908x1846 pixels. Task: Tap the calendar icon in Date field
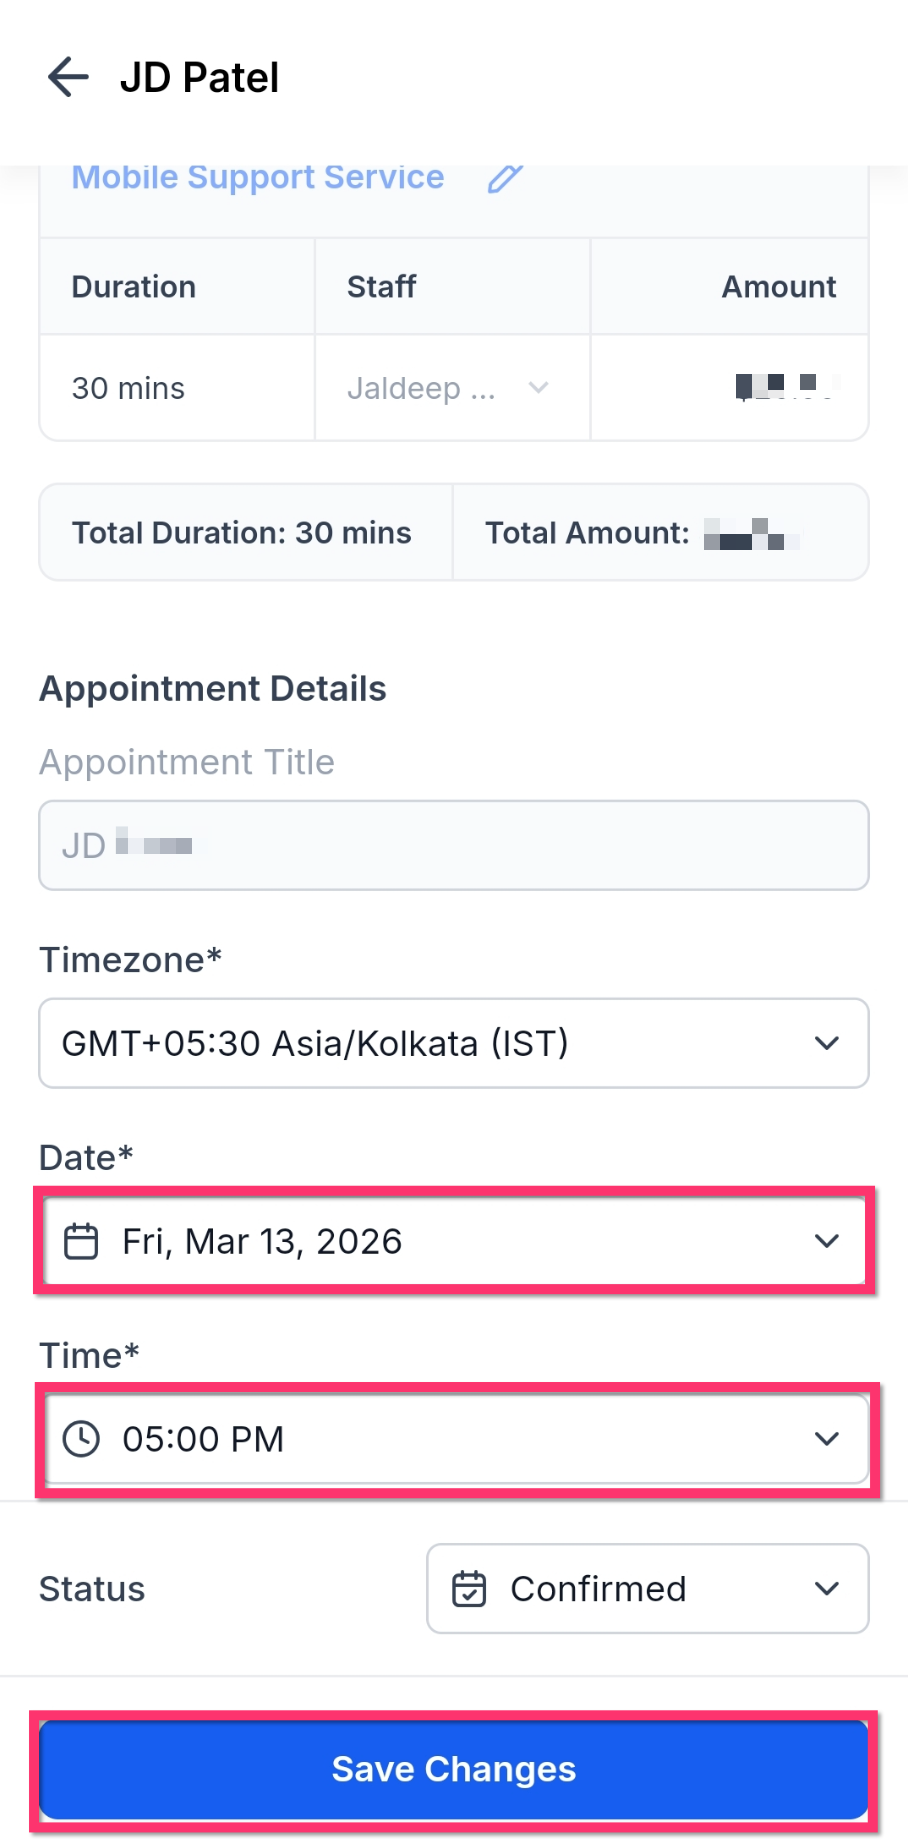point(81,1241)
